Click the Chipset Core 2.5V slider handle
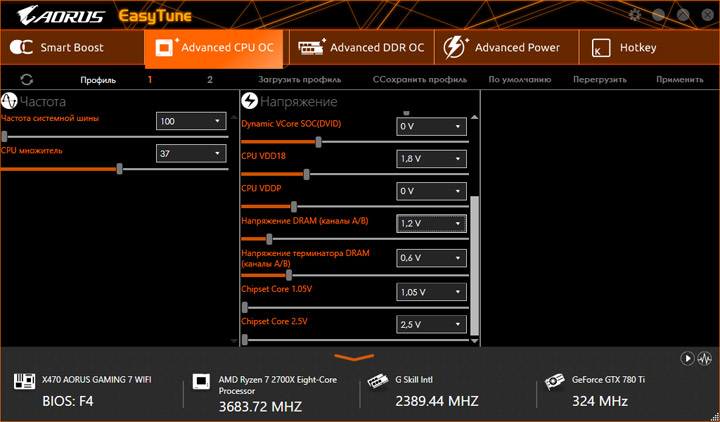The height and width of the screenshot is (422, 720). click(x=245, y=340)
